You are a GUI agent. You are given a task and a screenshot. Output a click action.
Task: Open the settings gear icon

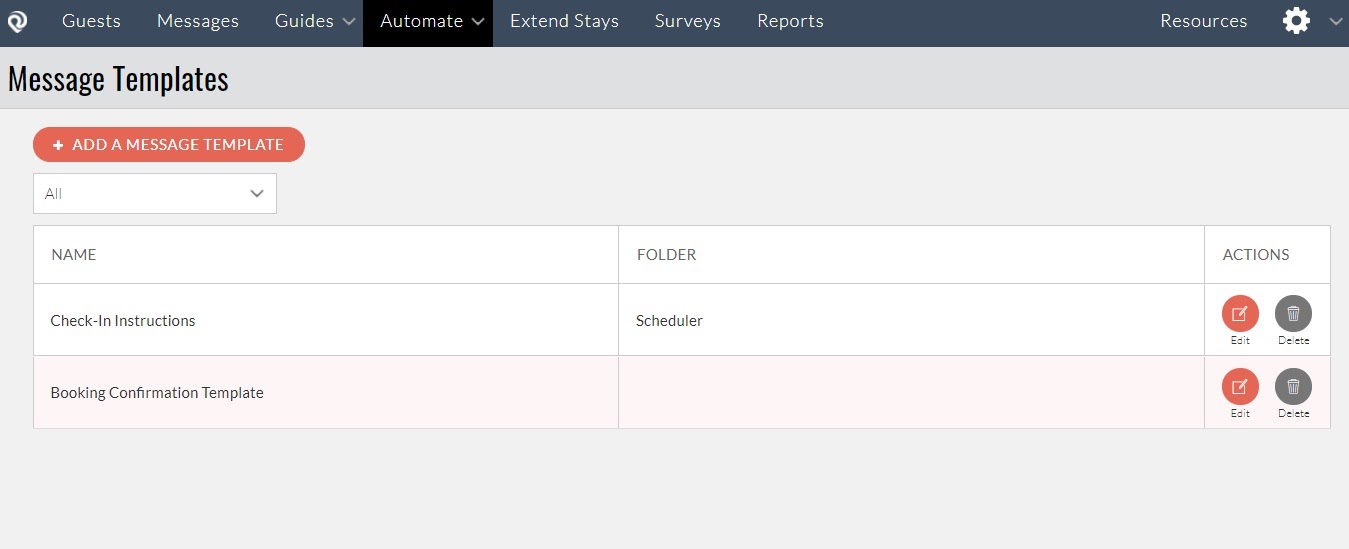(1296, 21)
